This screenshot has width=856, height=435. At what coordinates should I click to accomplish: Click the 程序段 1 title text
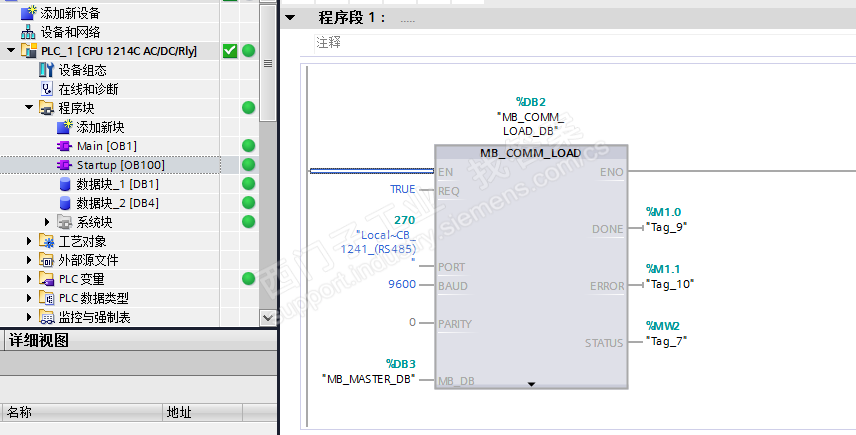pyautogui.click(x=352, y=18)
